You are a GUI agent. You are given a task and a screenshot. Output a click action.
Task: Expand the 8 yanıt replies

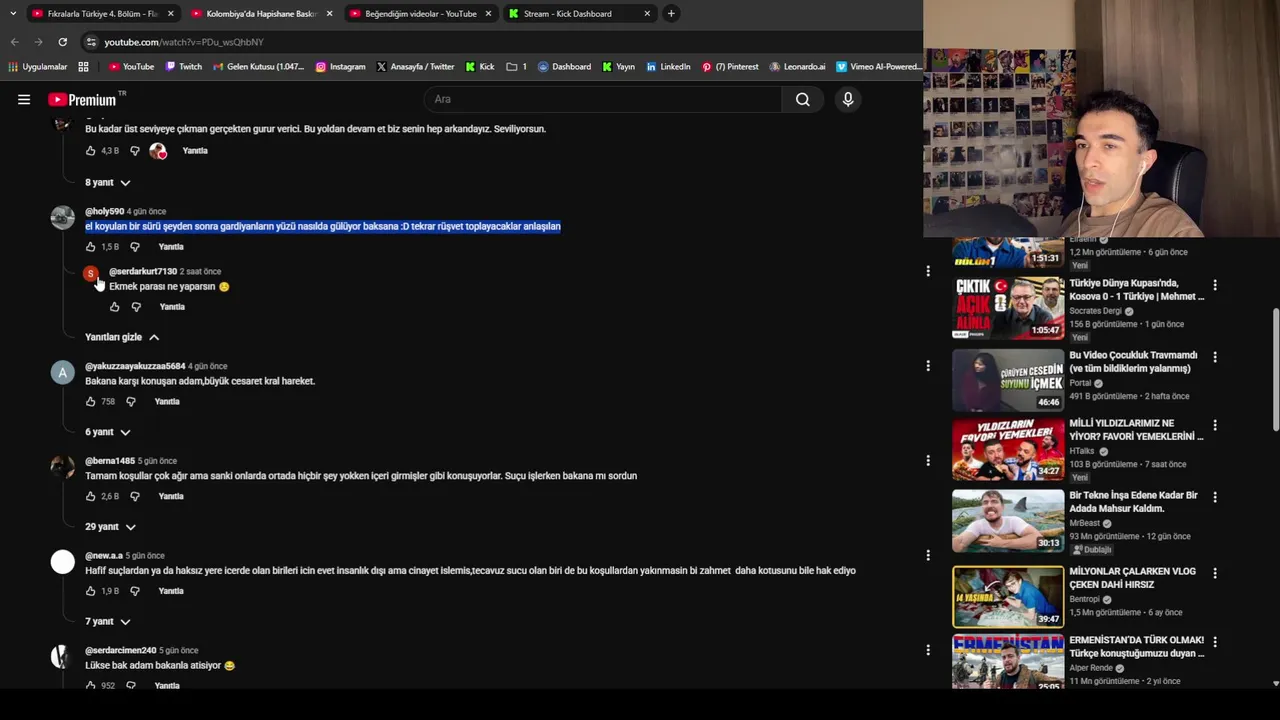click(108, 183)
